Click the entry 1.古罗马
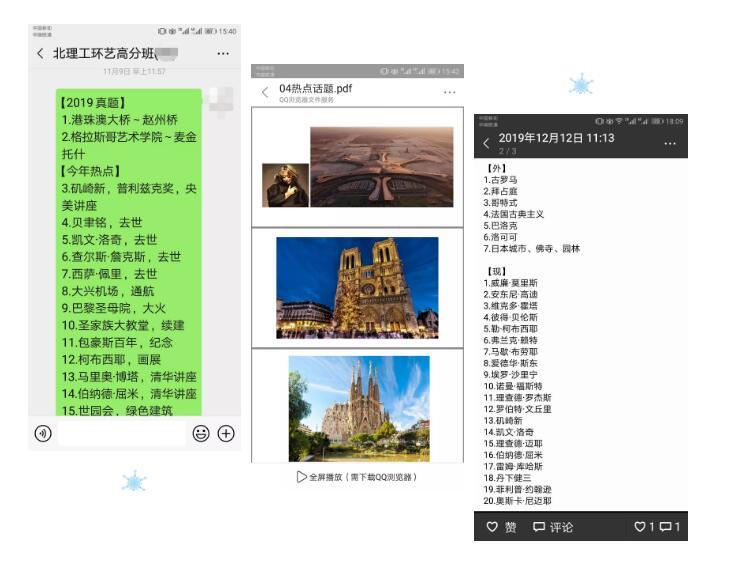The height and width of the screenshot is (564, 736). tap(500, 180)
